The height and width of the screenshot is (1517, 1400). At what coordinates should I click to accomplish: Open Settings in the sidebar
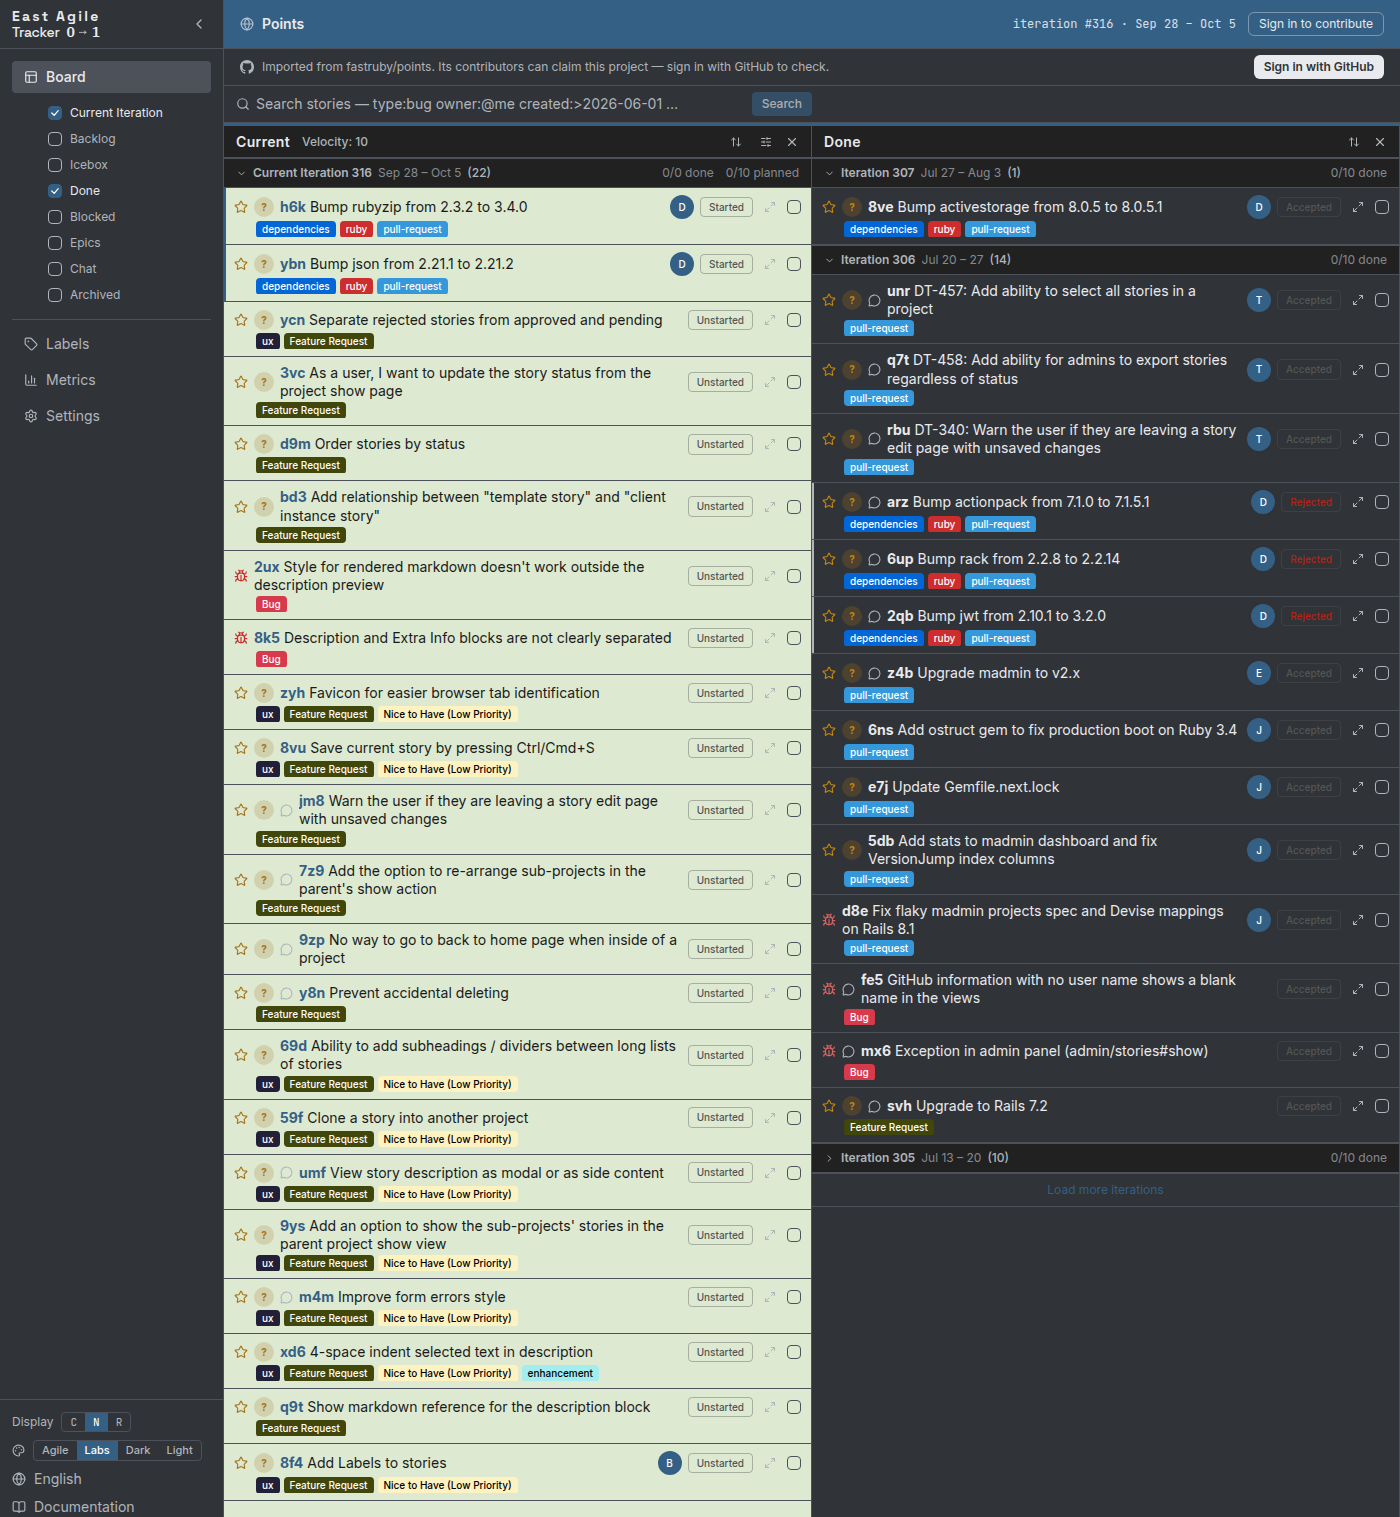click(111, 416)
